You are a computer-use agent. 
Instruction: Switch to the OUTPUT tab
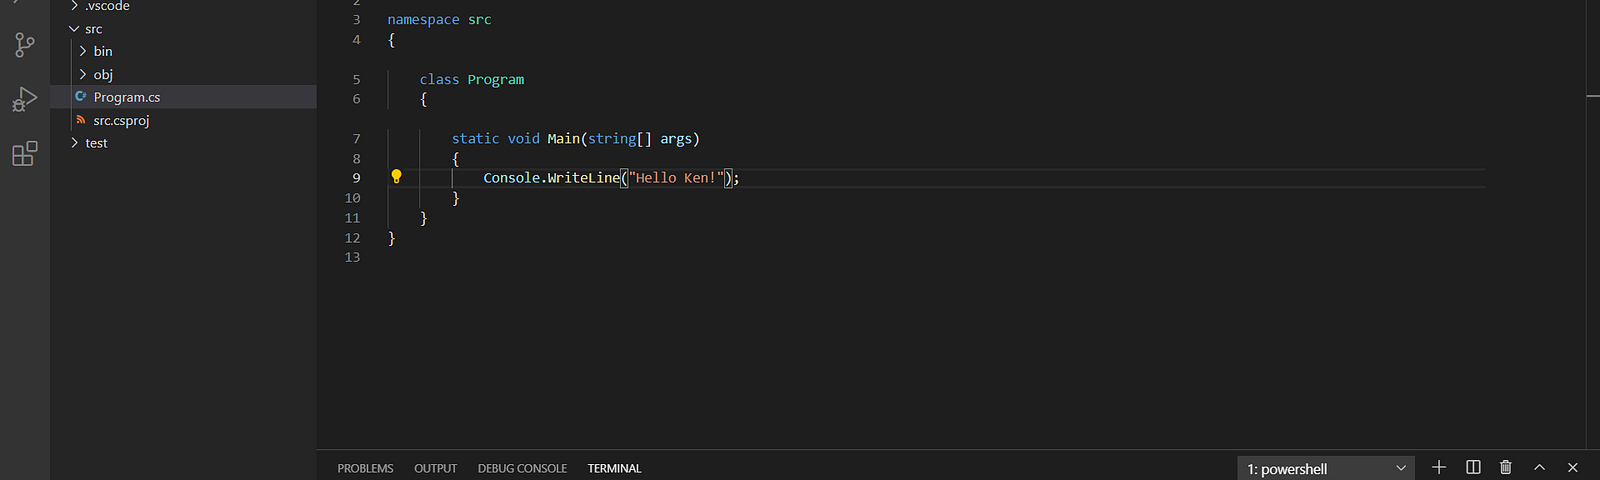(435, 468)
